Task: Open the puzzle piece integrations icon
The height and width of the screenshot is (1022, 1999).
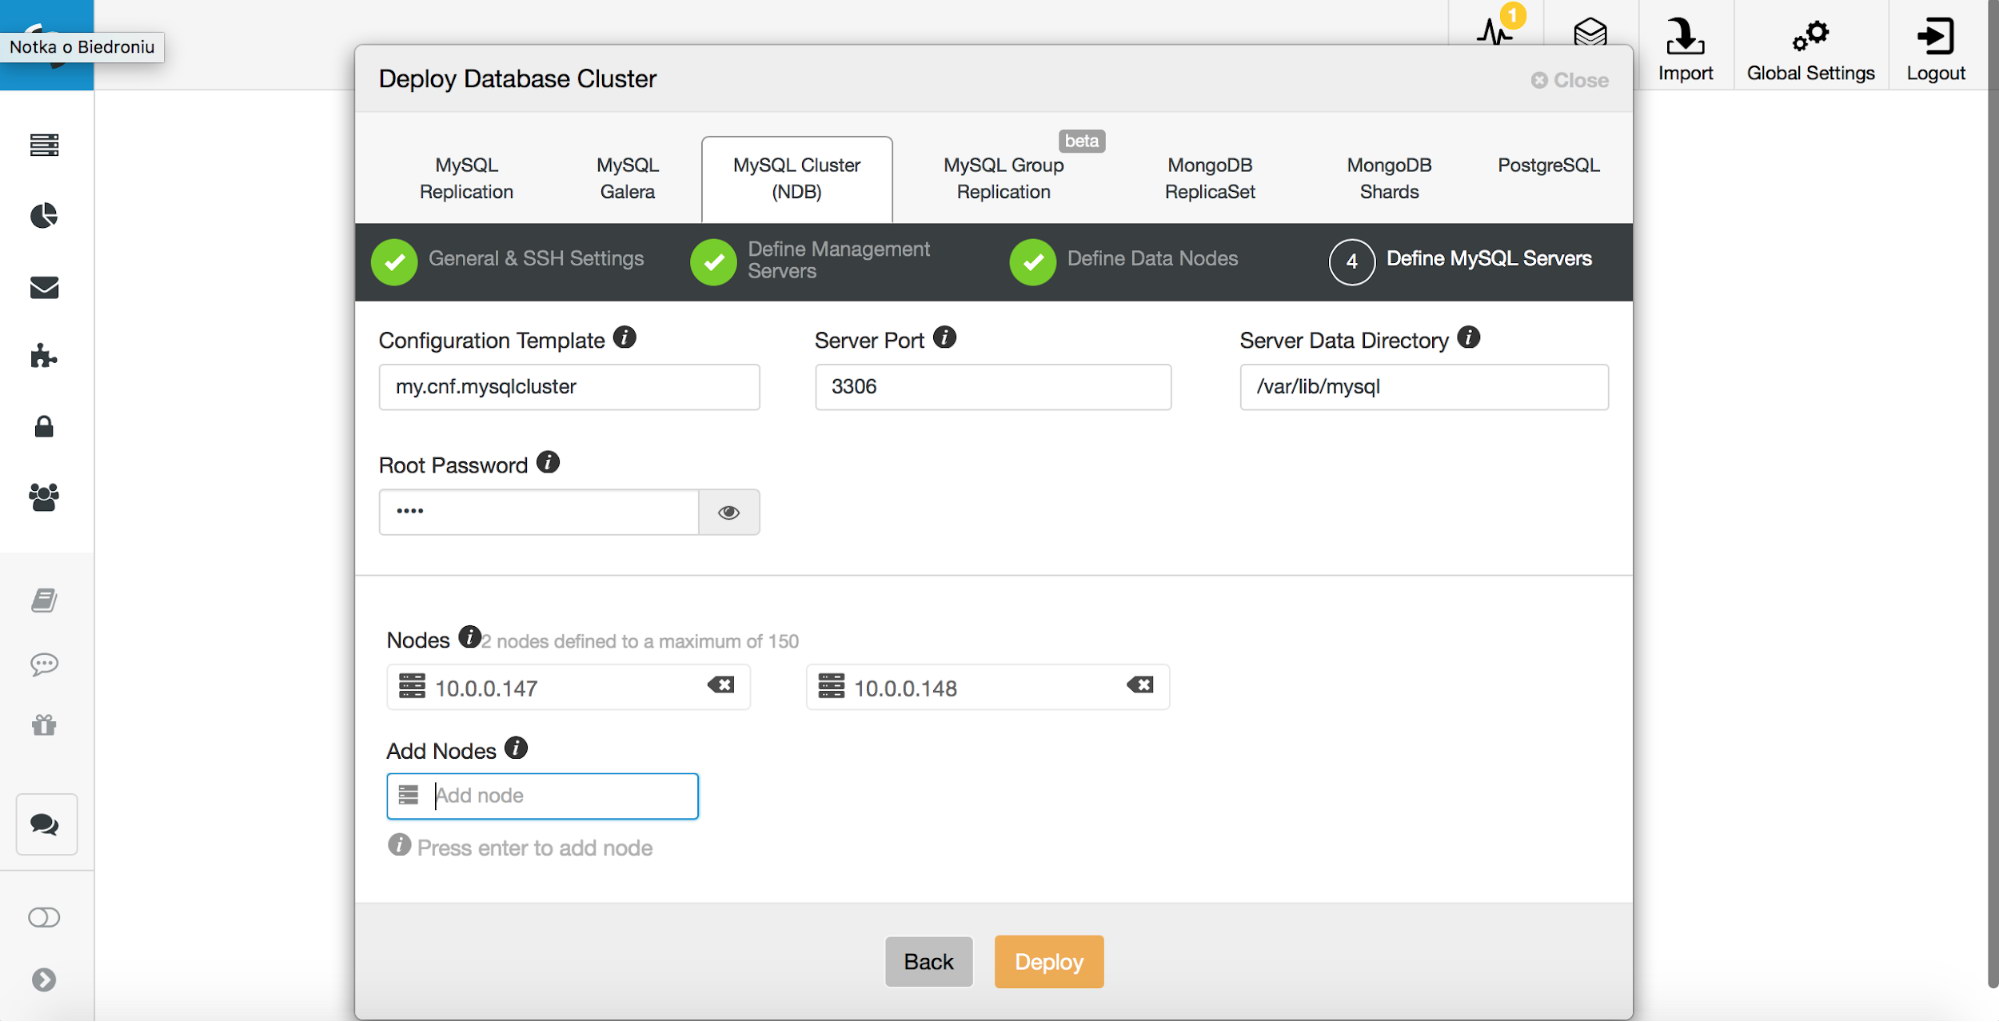Action: [44, 356]
